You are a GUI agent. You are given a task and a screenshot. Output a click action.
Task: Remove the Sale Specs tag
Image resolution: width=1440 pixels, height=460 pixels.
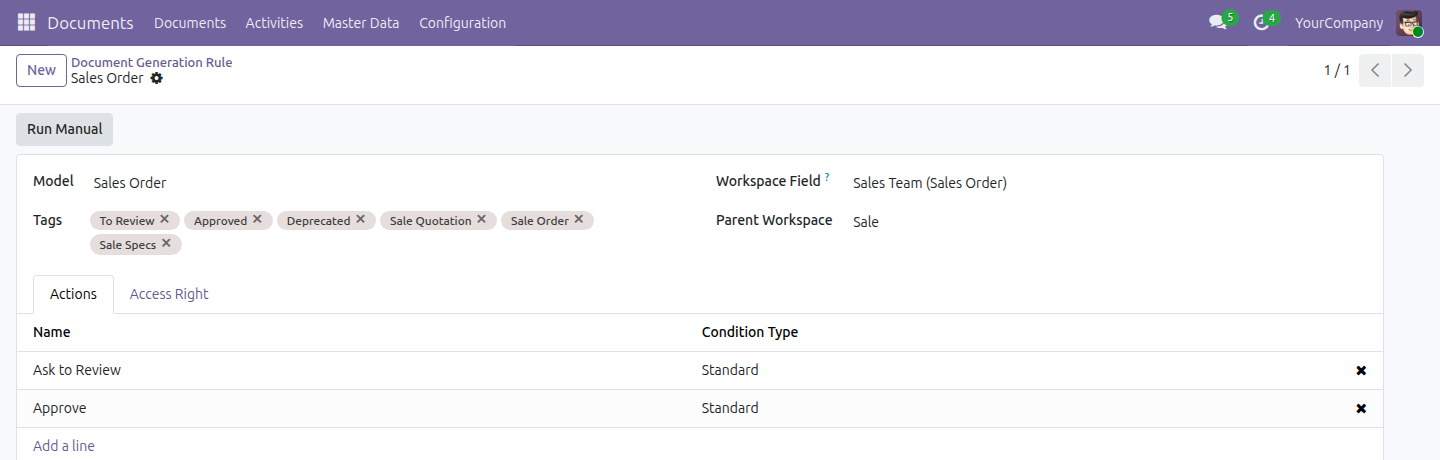pos(166,243)
